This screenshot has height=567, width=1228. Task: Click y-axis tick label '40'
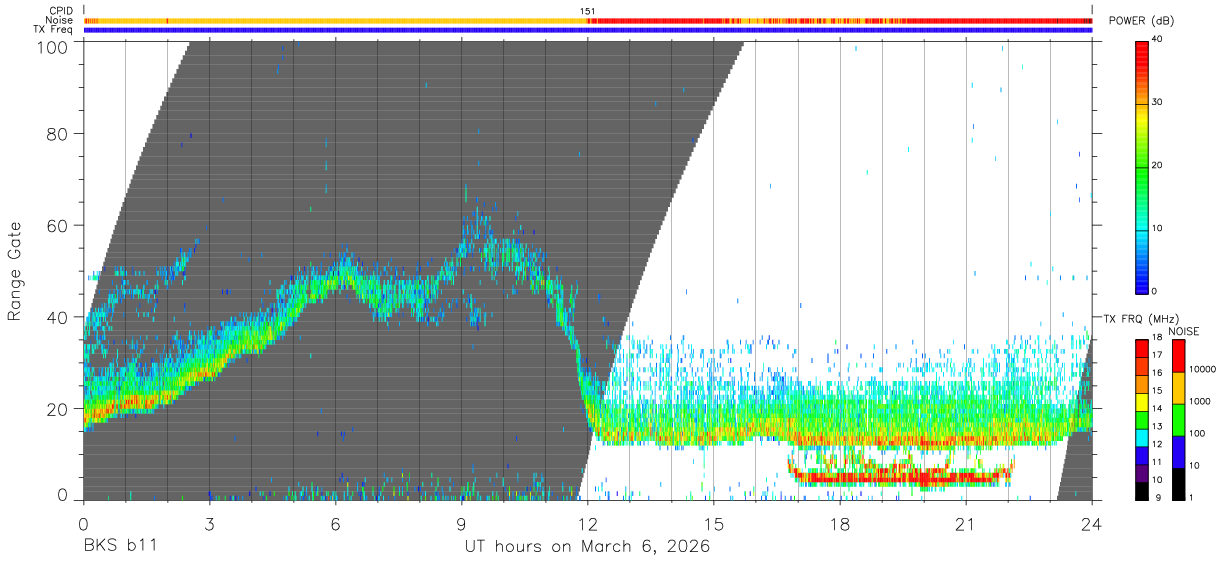coord(59,317)
